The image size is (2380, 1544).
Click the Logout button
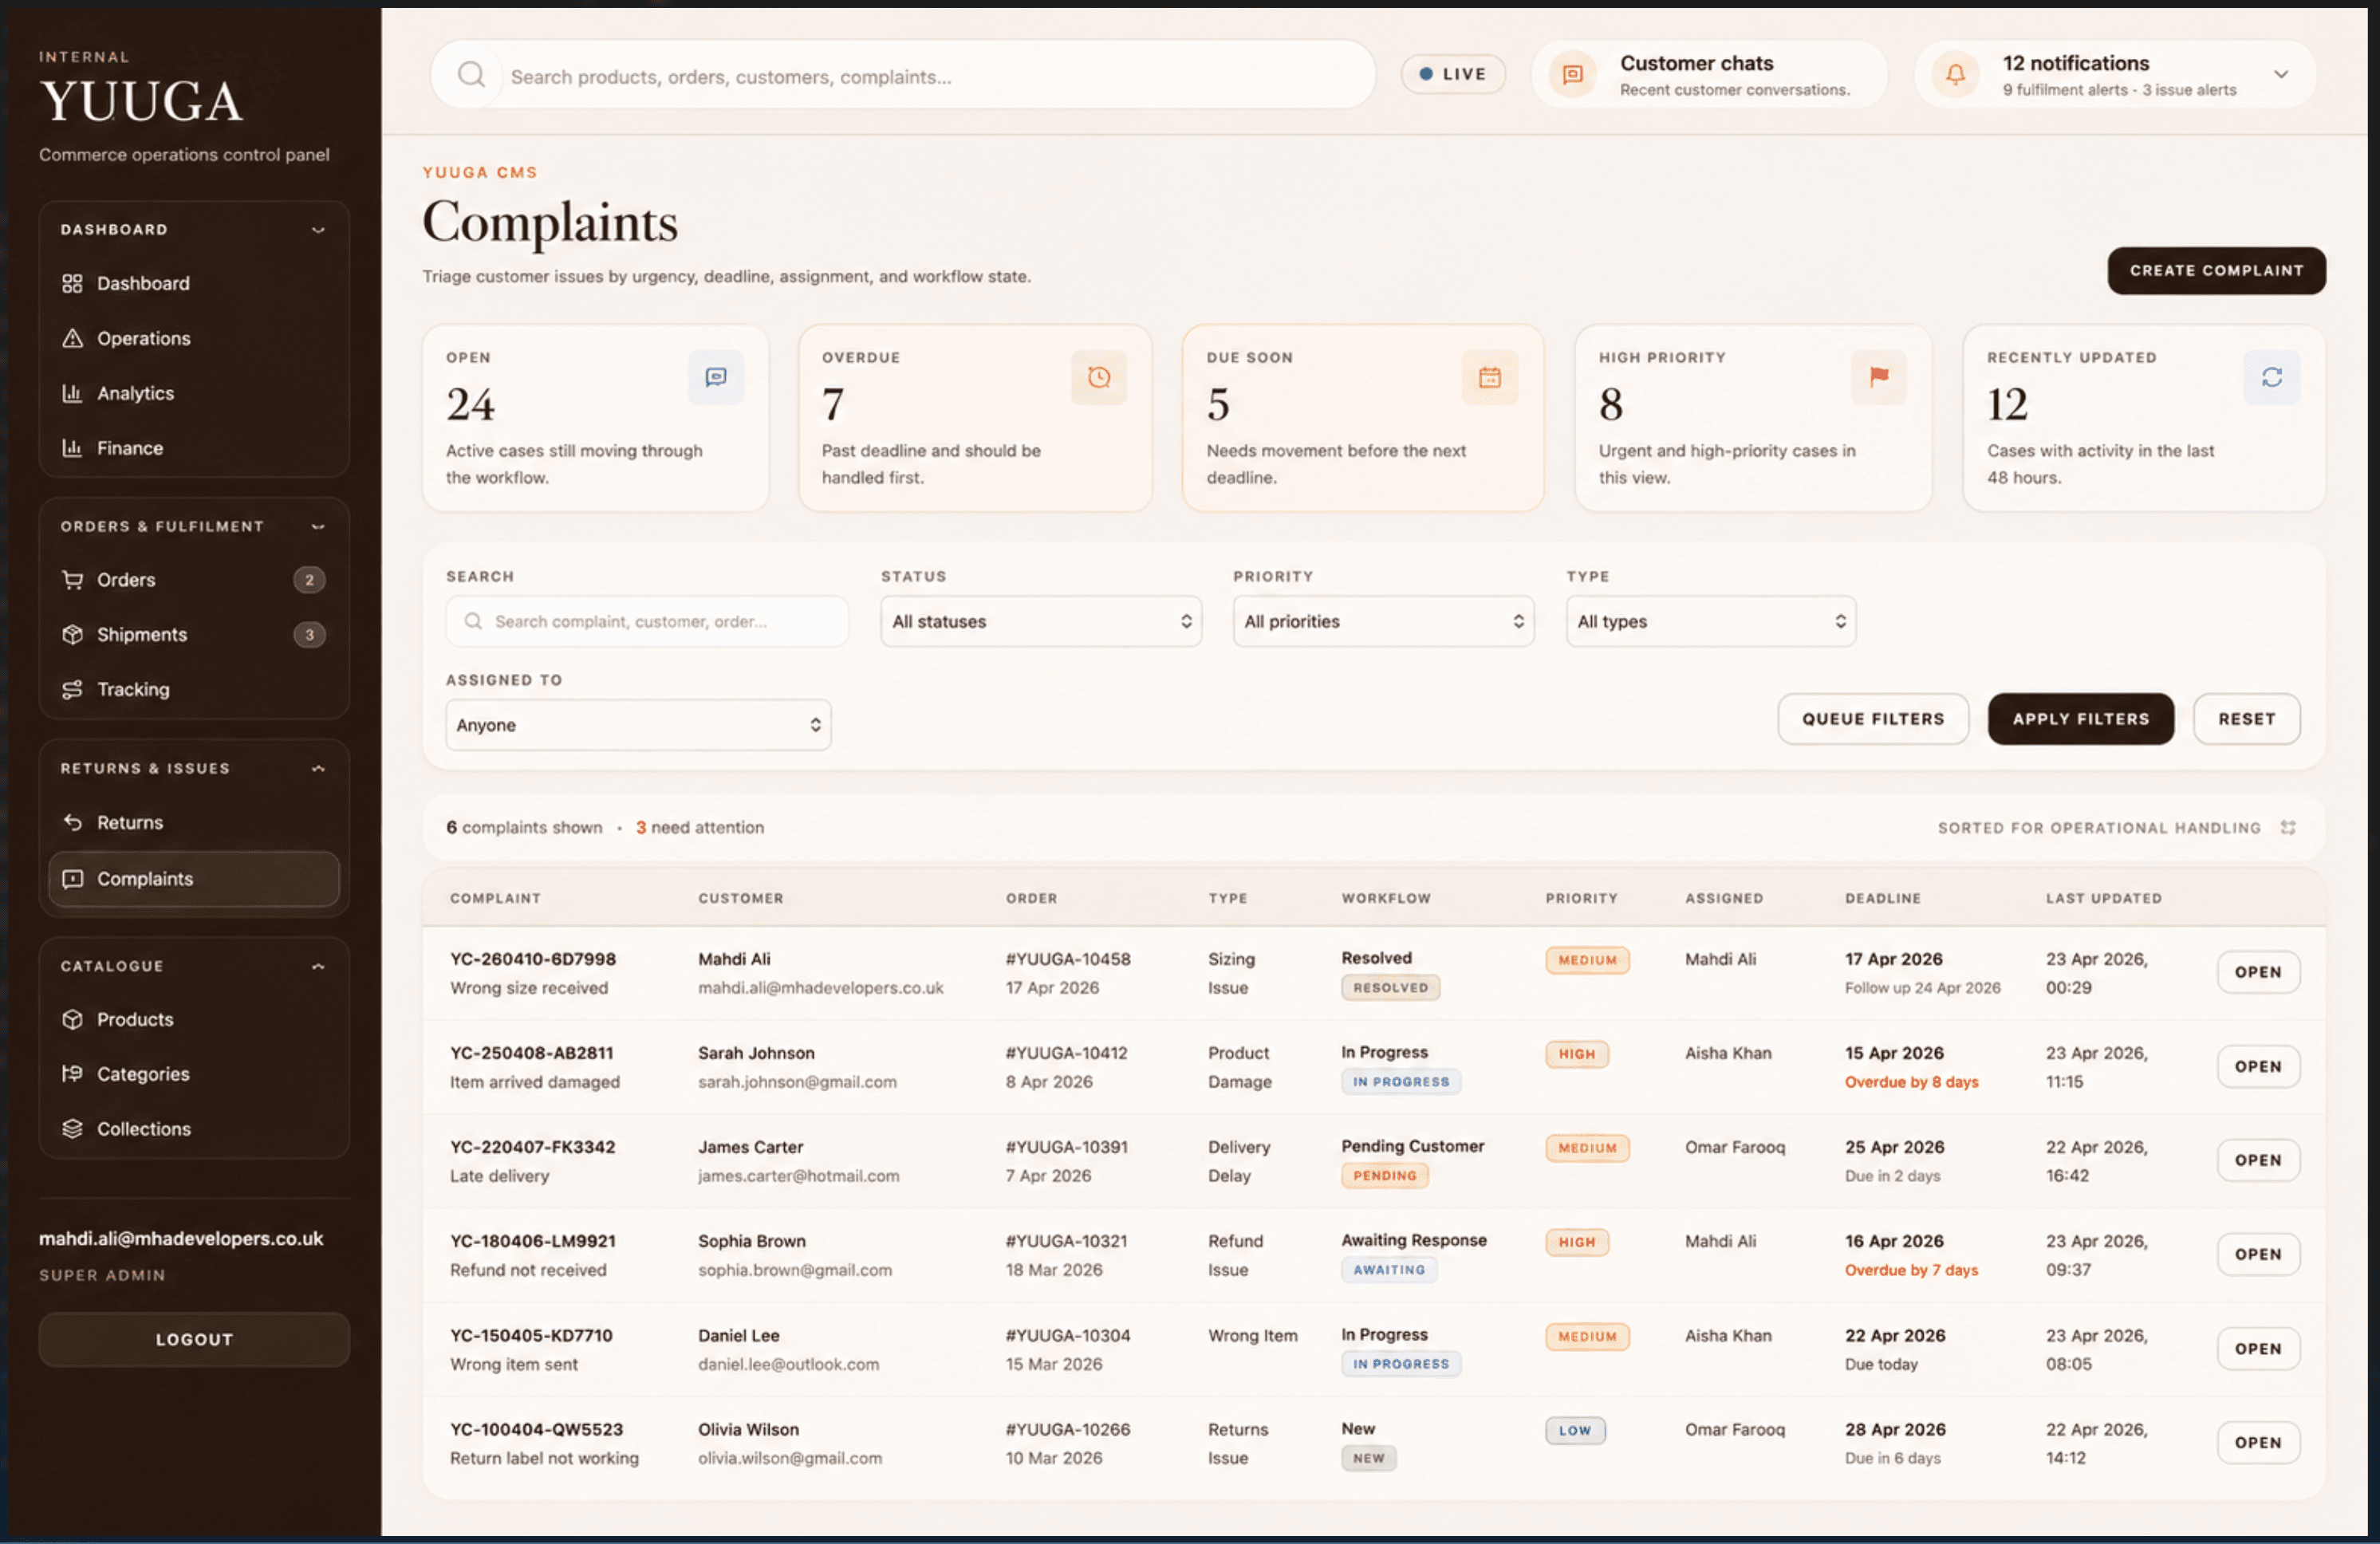pyautogui.click(x=194, y=1340)
